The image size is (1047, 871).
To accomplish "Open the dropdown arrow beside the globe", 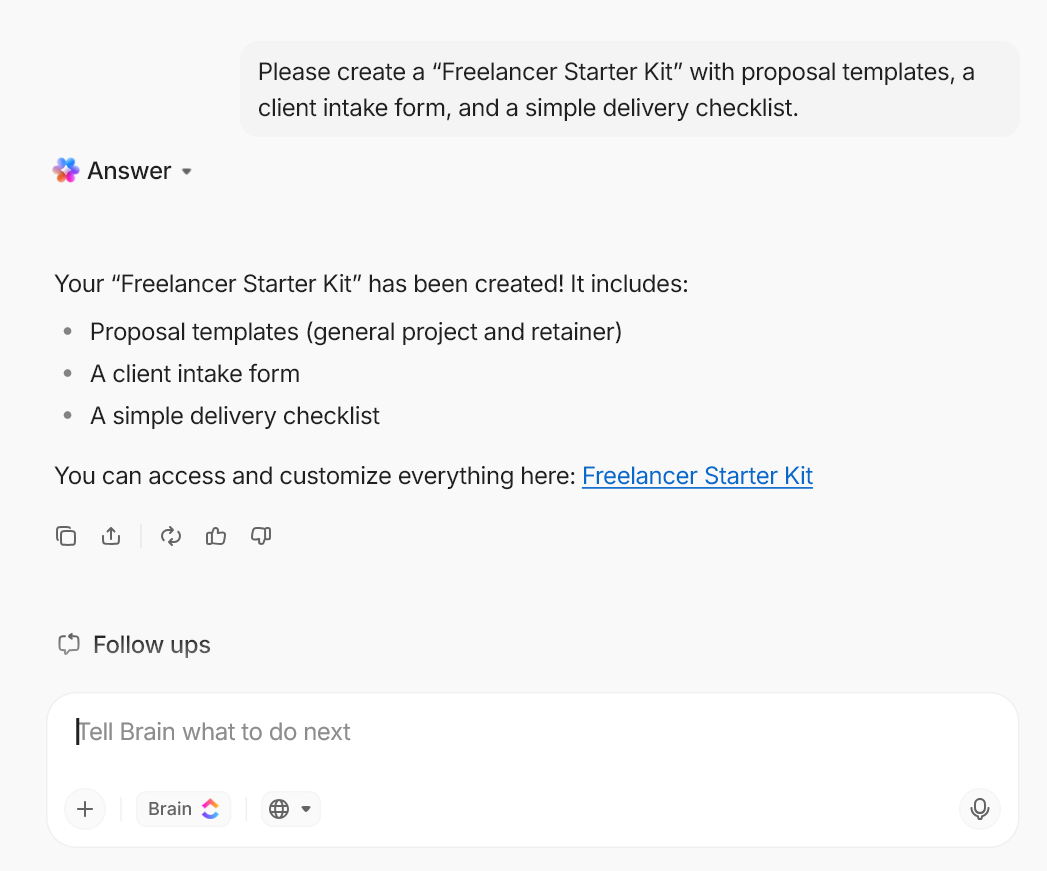I will click(x=306, y=809).
